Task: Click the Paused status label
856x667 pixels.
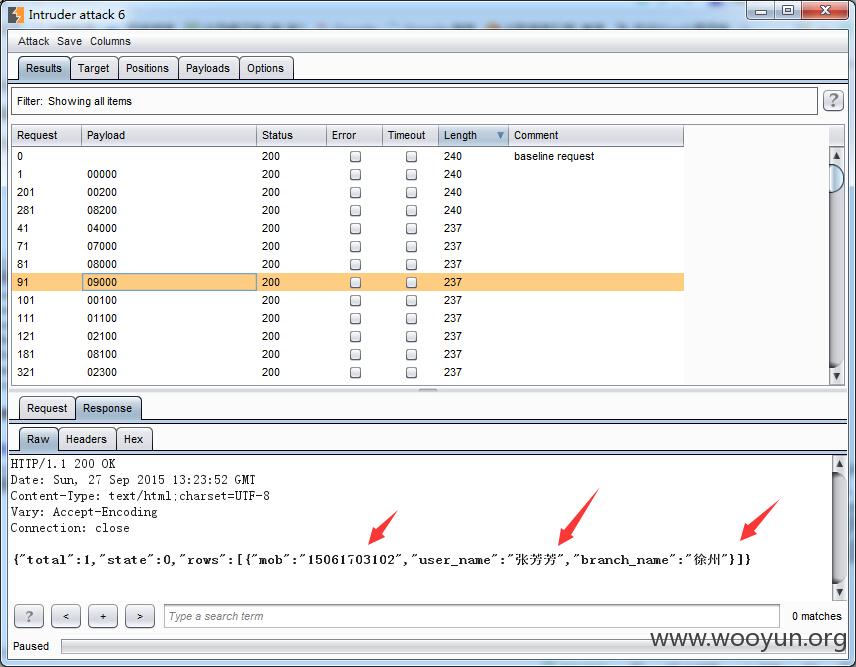Action: point(31,646)
